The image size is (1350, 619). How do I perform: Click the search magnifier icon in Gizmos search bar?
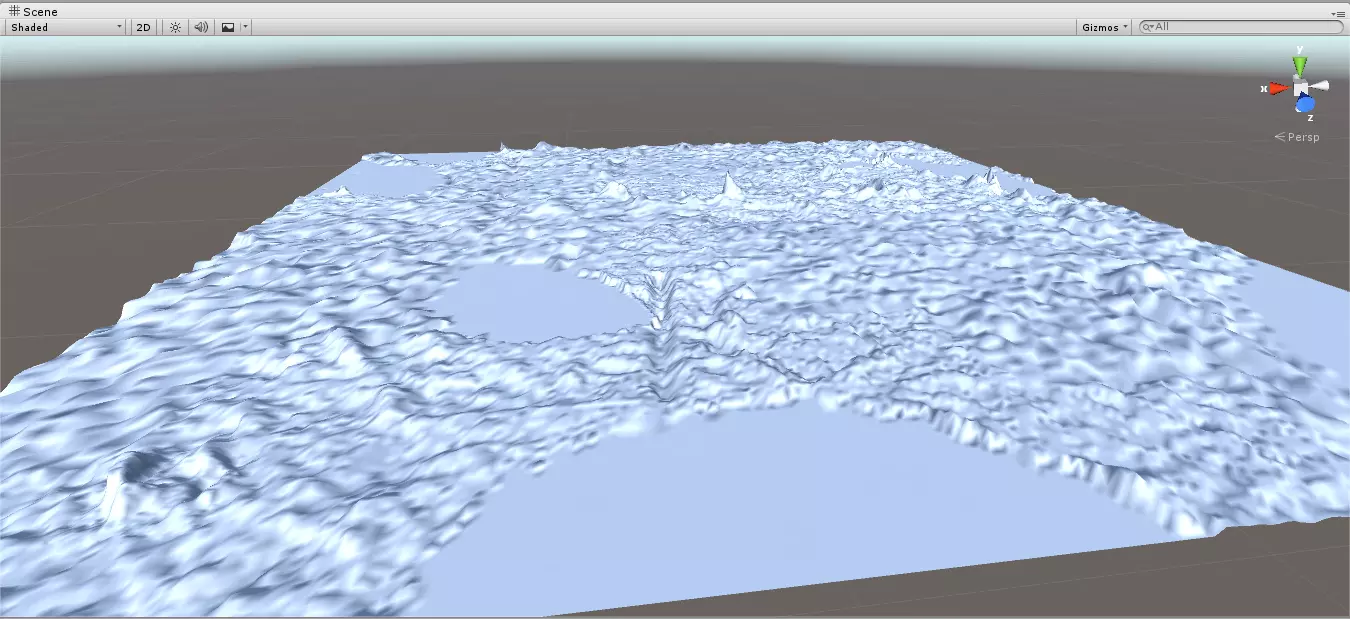[1145, 27]
